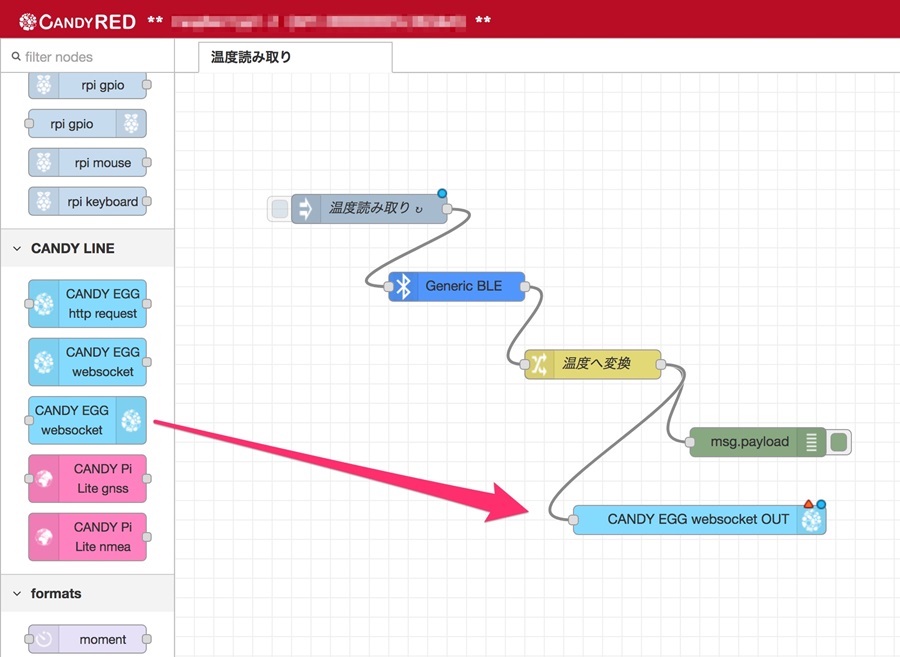Click the globe icon on CANDY Pi Lite gnss
Viewport: 900px width, 657px height.
(44, 479)
